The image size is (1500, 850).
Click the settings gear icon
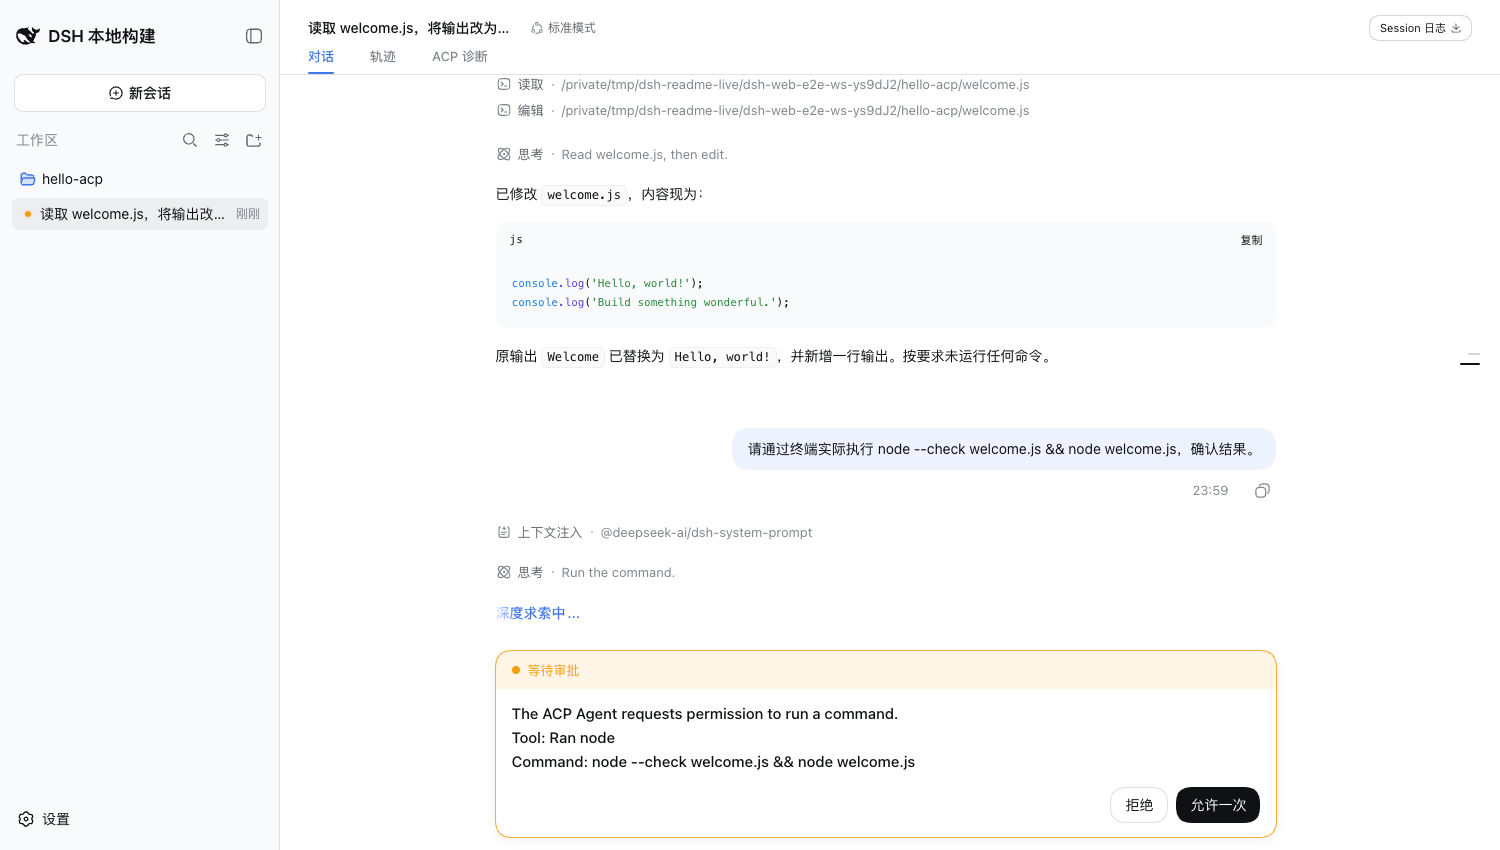tap(26, 819)
